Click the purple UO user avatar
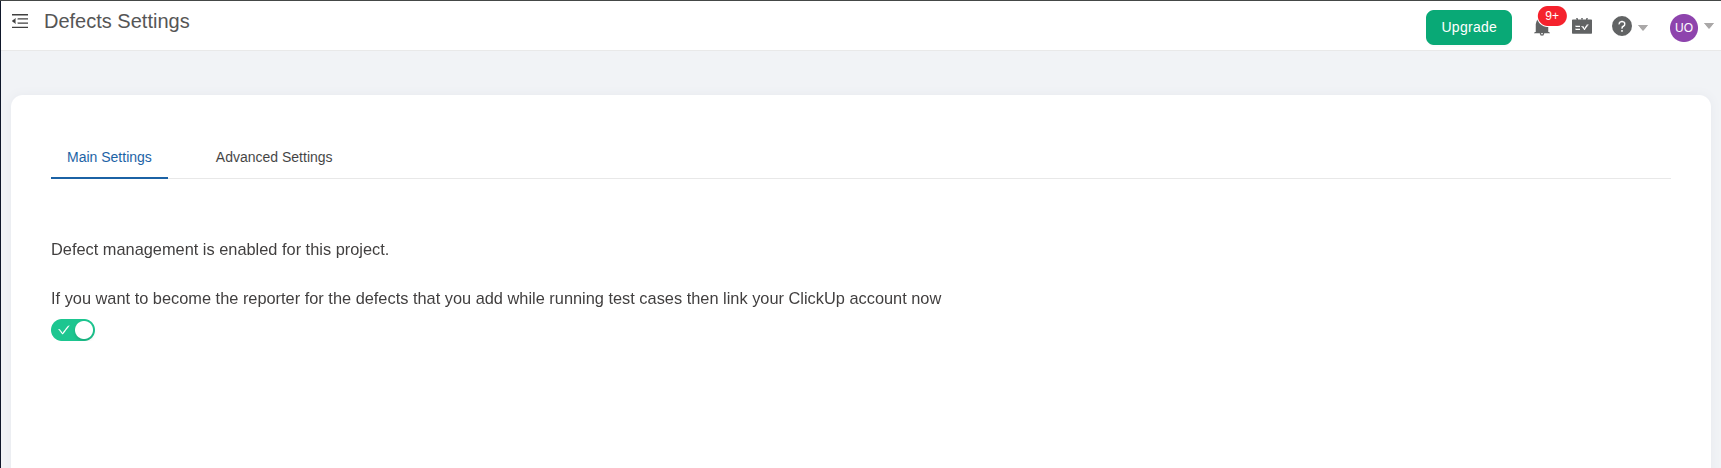 [x=1684, y=27]
